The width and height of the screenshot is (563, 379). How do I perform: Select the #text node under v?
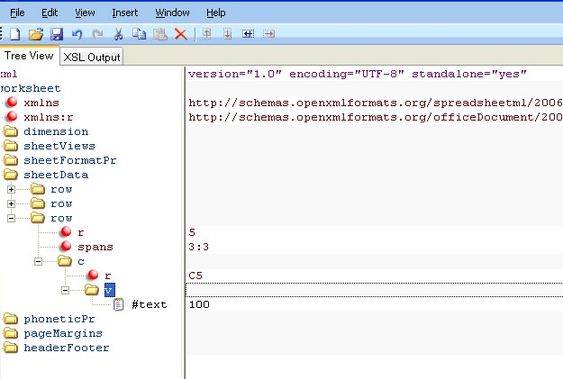point(149,305)
